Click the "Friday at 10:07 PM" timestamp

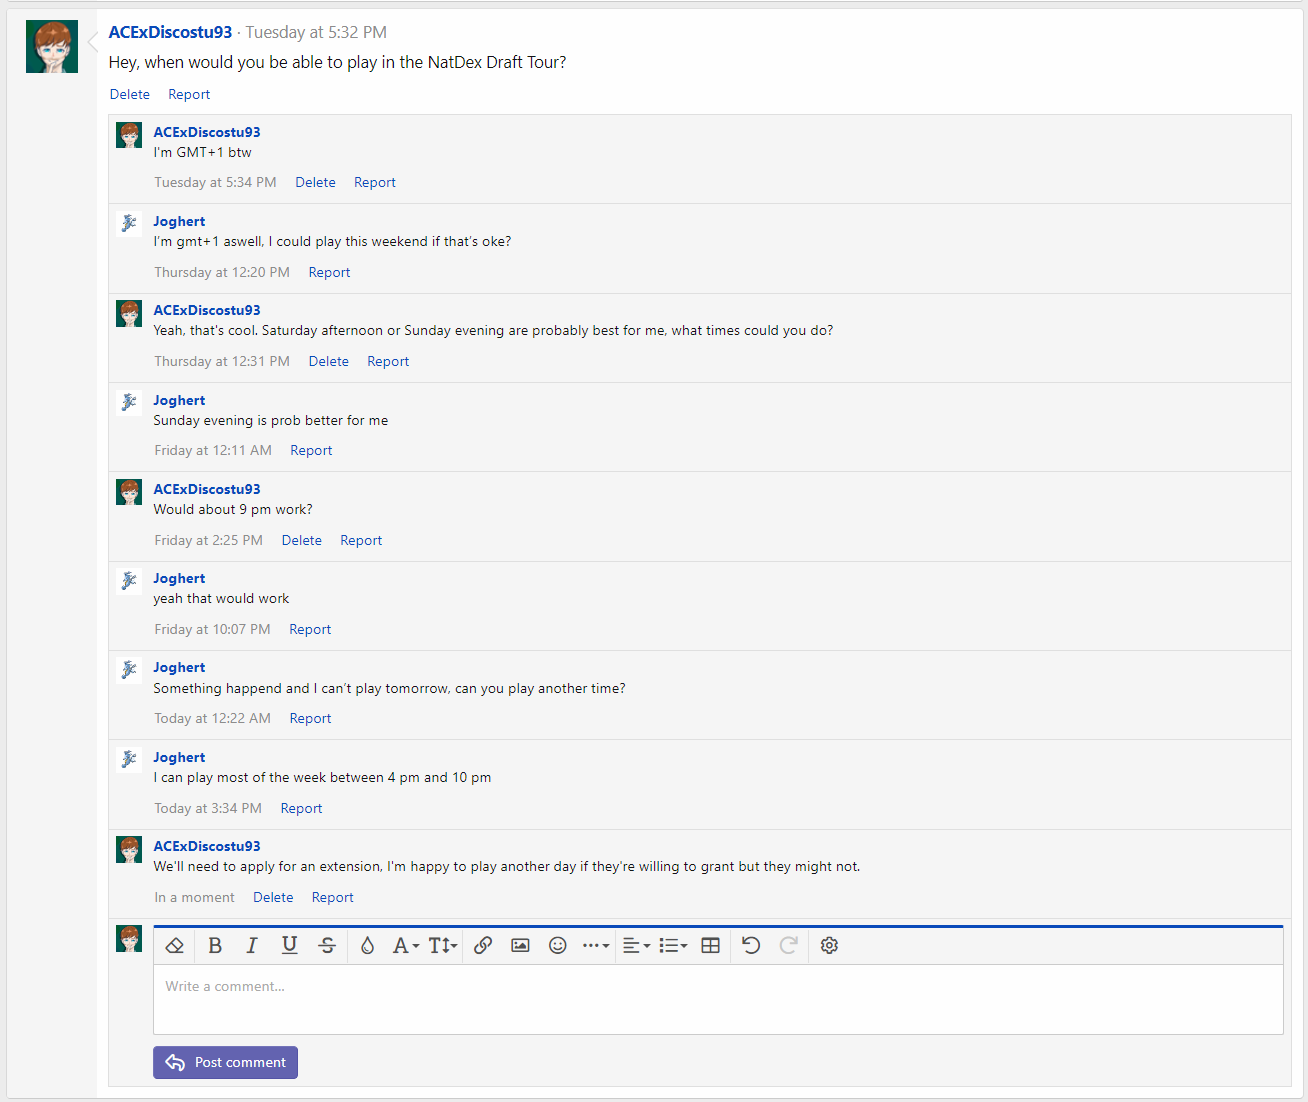click(x=212, y=630)
